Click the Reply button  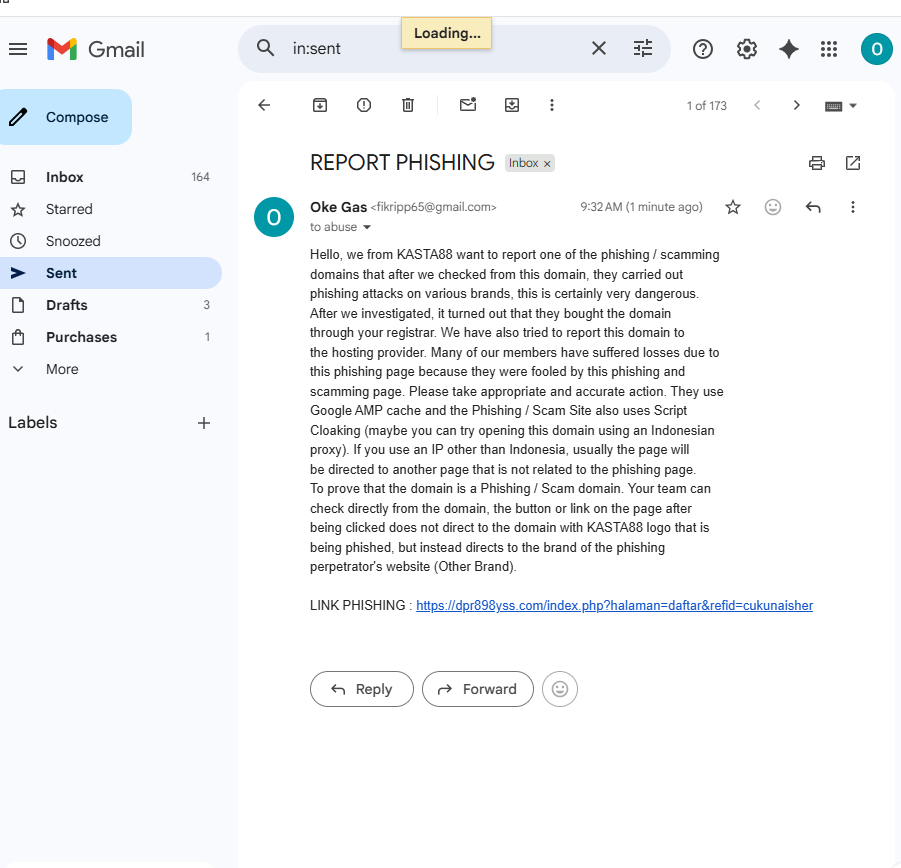tap(361, 689)
